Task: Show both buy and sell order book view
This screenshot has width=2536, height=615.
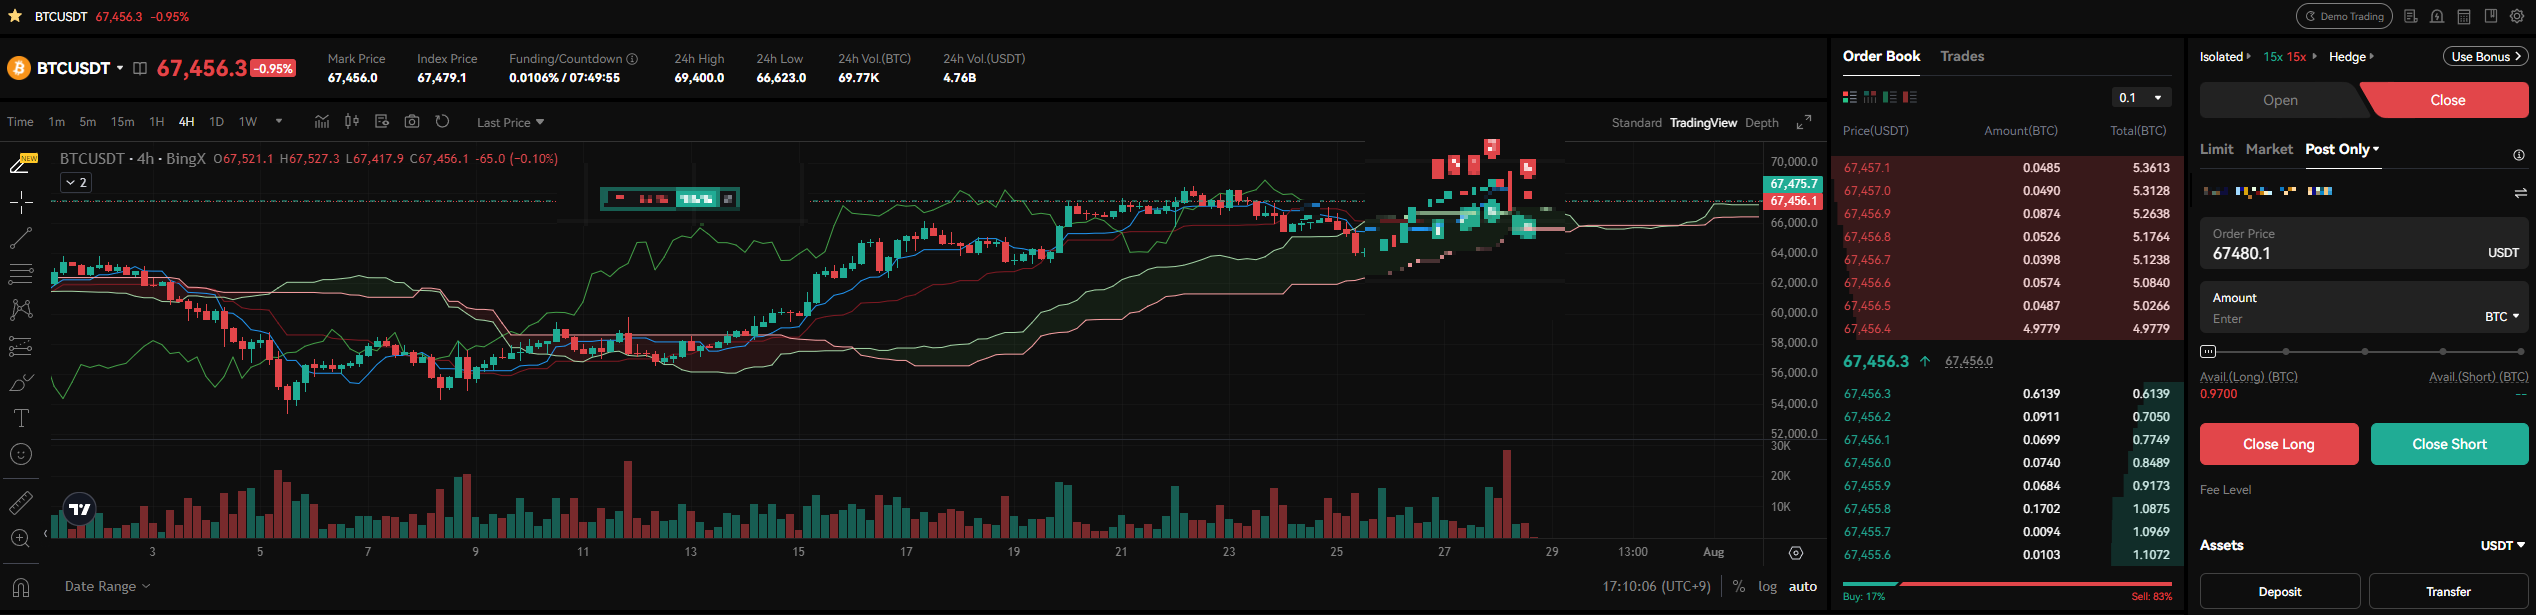Action: pyautogui.click(x=1850, y=97)
